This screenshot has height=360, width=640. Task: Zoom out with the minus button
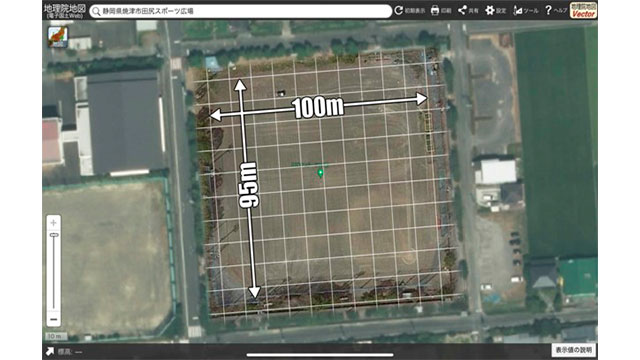click(x=53, y=319)
